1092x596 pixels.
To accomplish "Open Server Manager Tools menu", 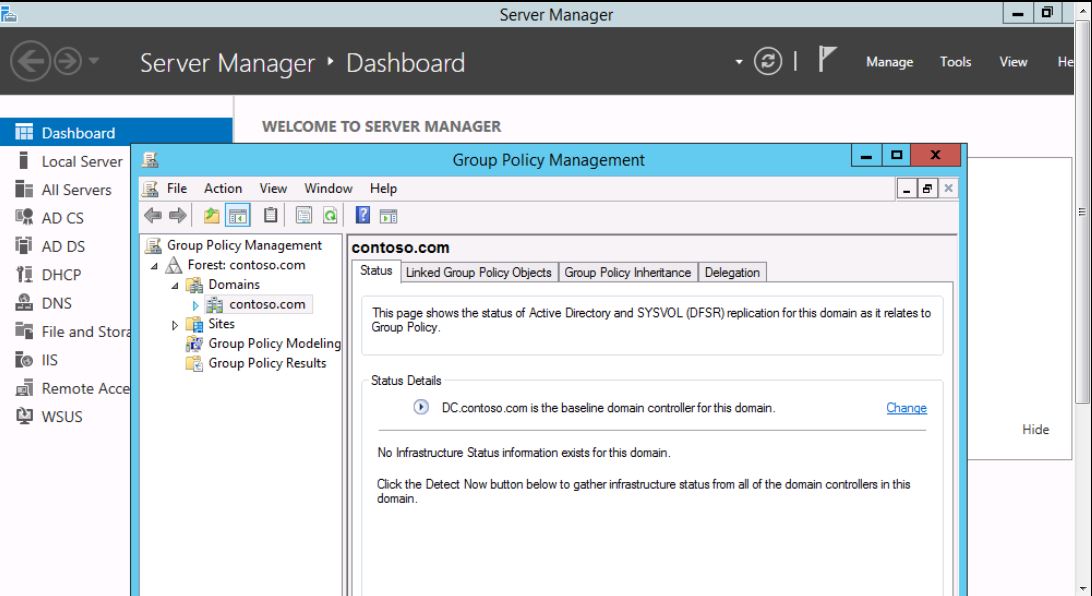I will coord(955,62).
